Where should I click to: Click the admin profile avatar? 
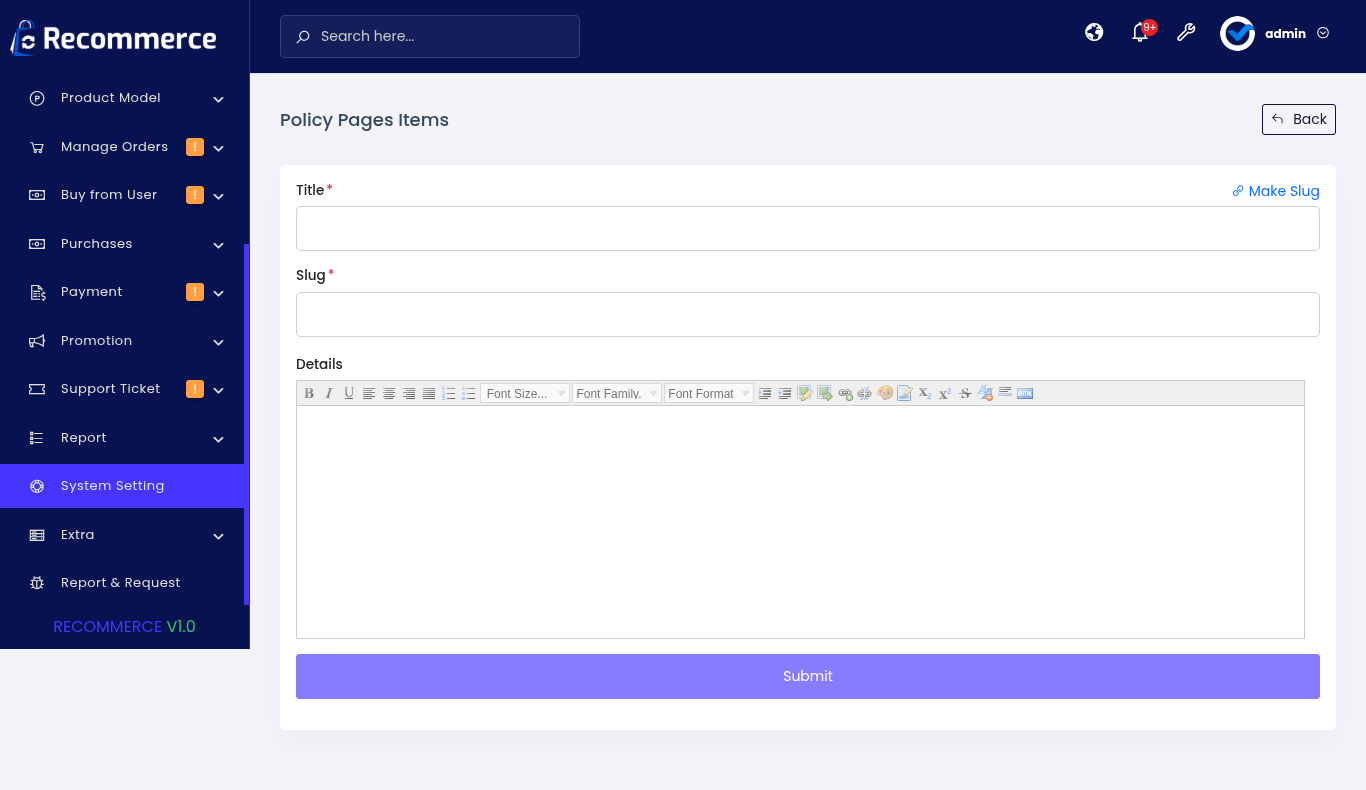pos(1237,33)
